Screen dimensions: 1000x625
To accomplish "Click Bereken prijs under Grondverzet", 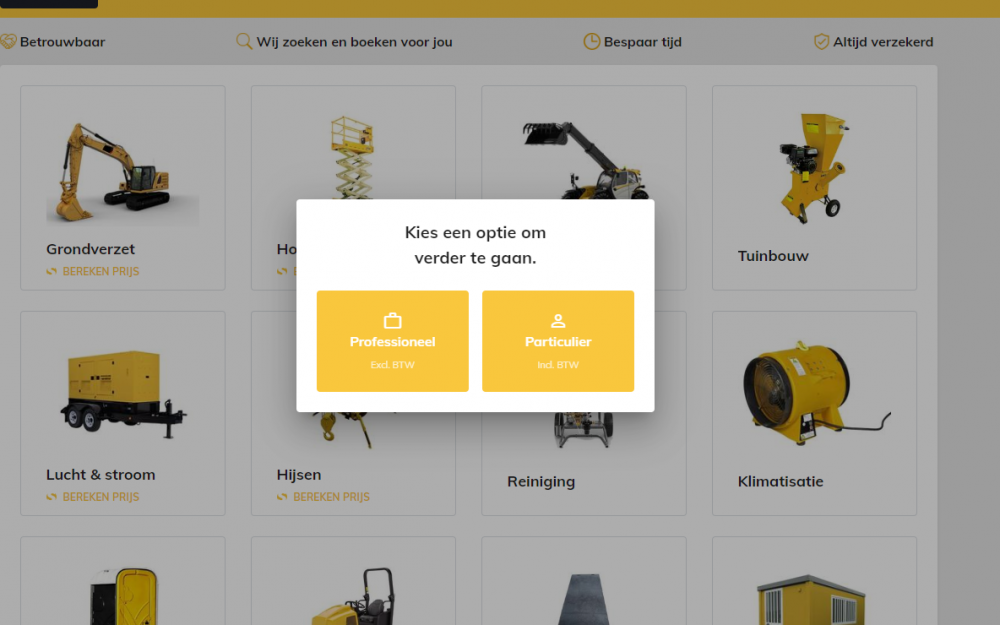I will tap(101, 271).
